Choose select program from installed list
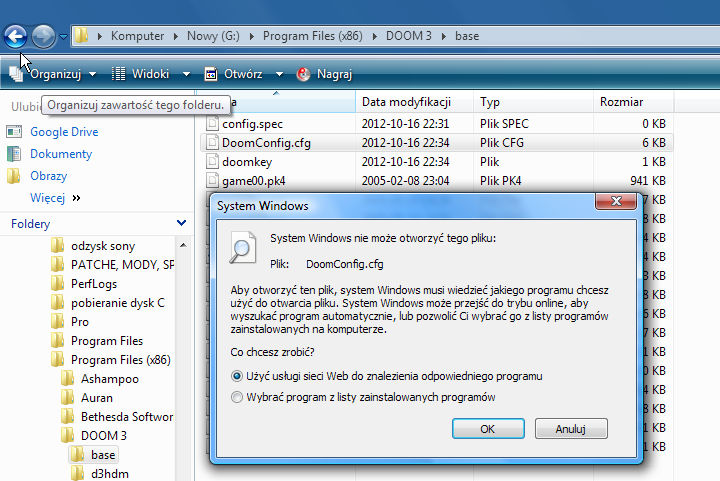Image resolution: width=720 pixels, height=481 pixels. [363, 397]
